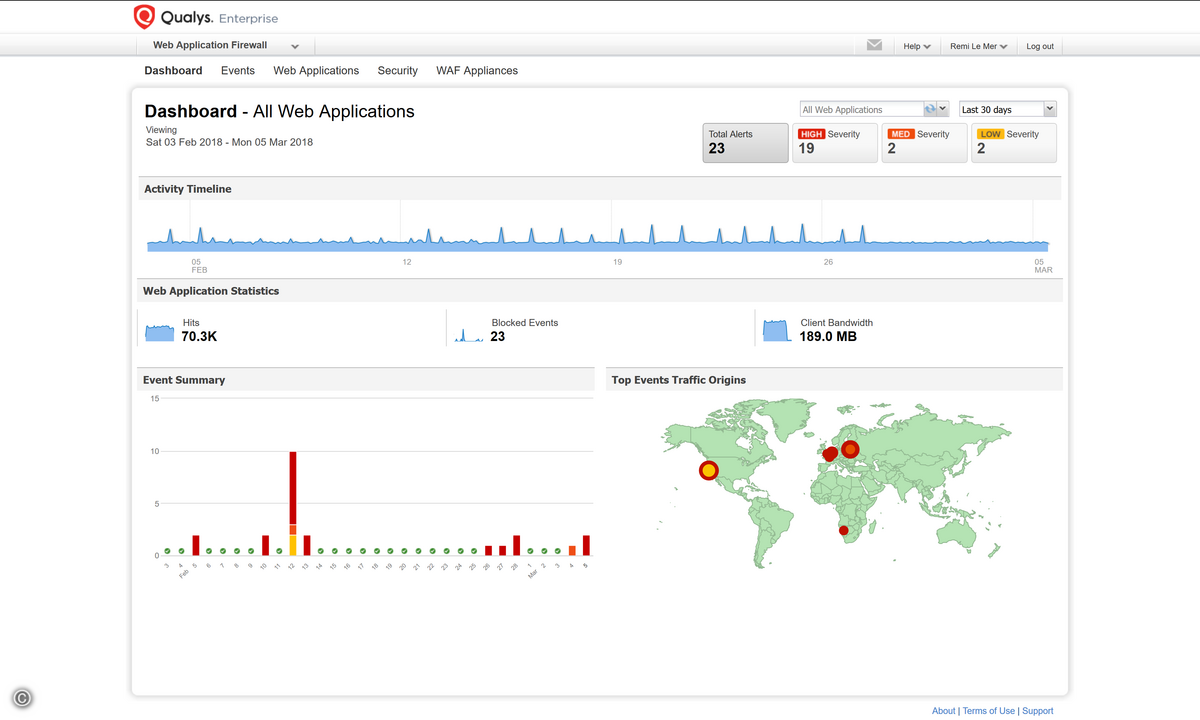The width and height of the screenshot is (1200, 720).
Task: Open the Web Applications tab
Action: (316, 71)
